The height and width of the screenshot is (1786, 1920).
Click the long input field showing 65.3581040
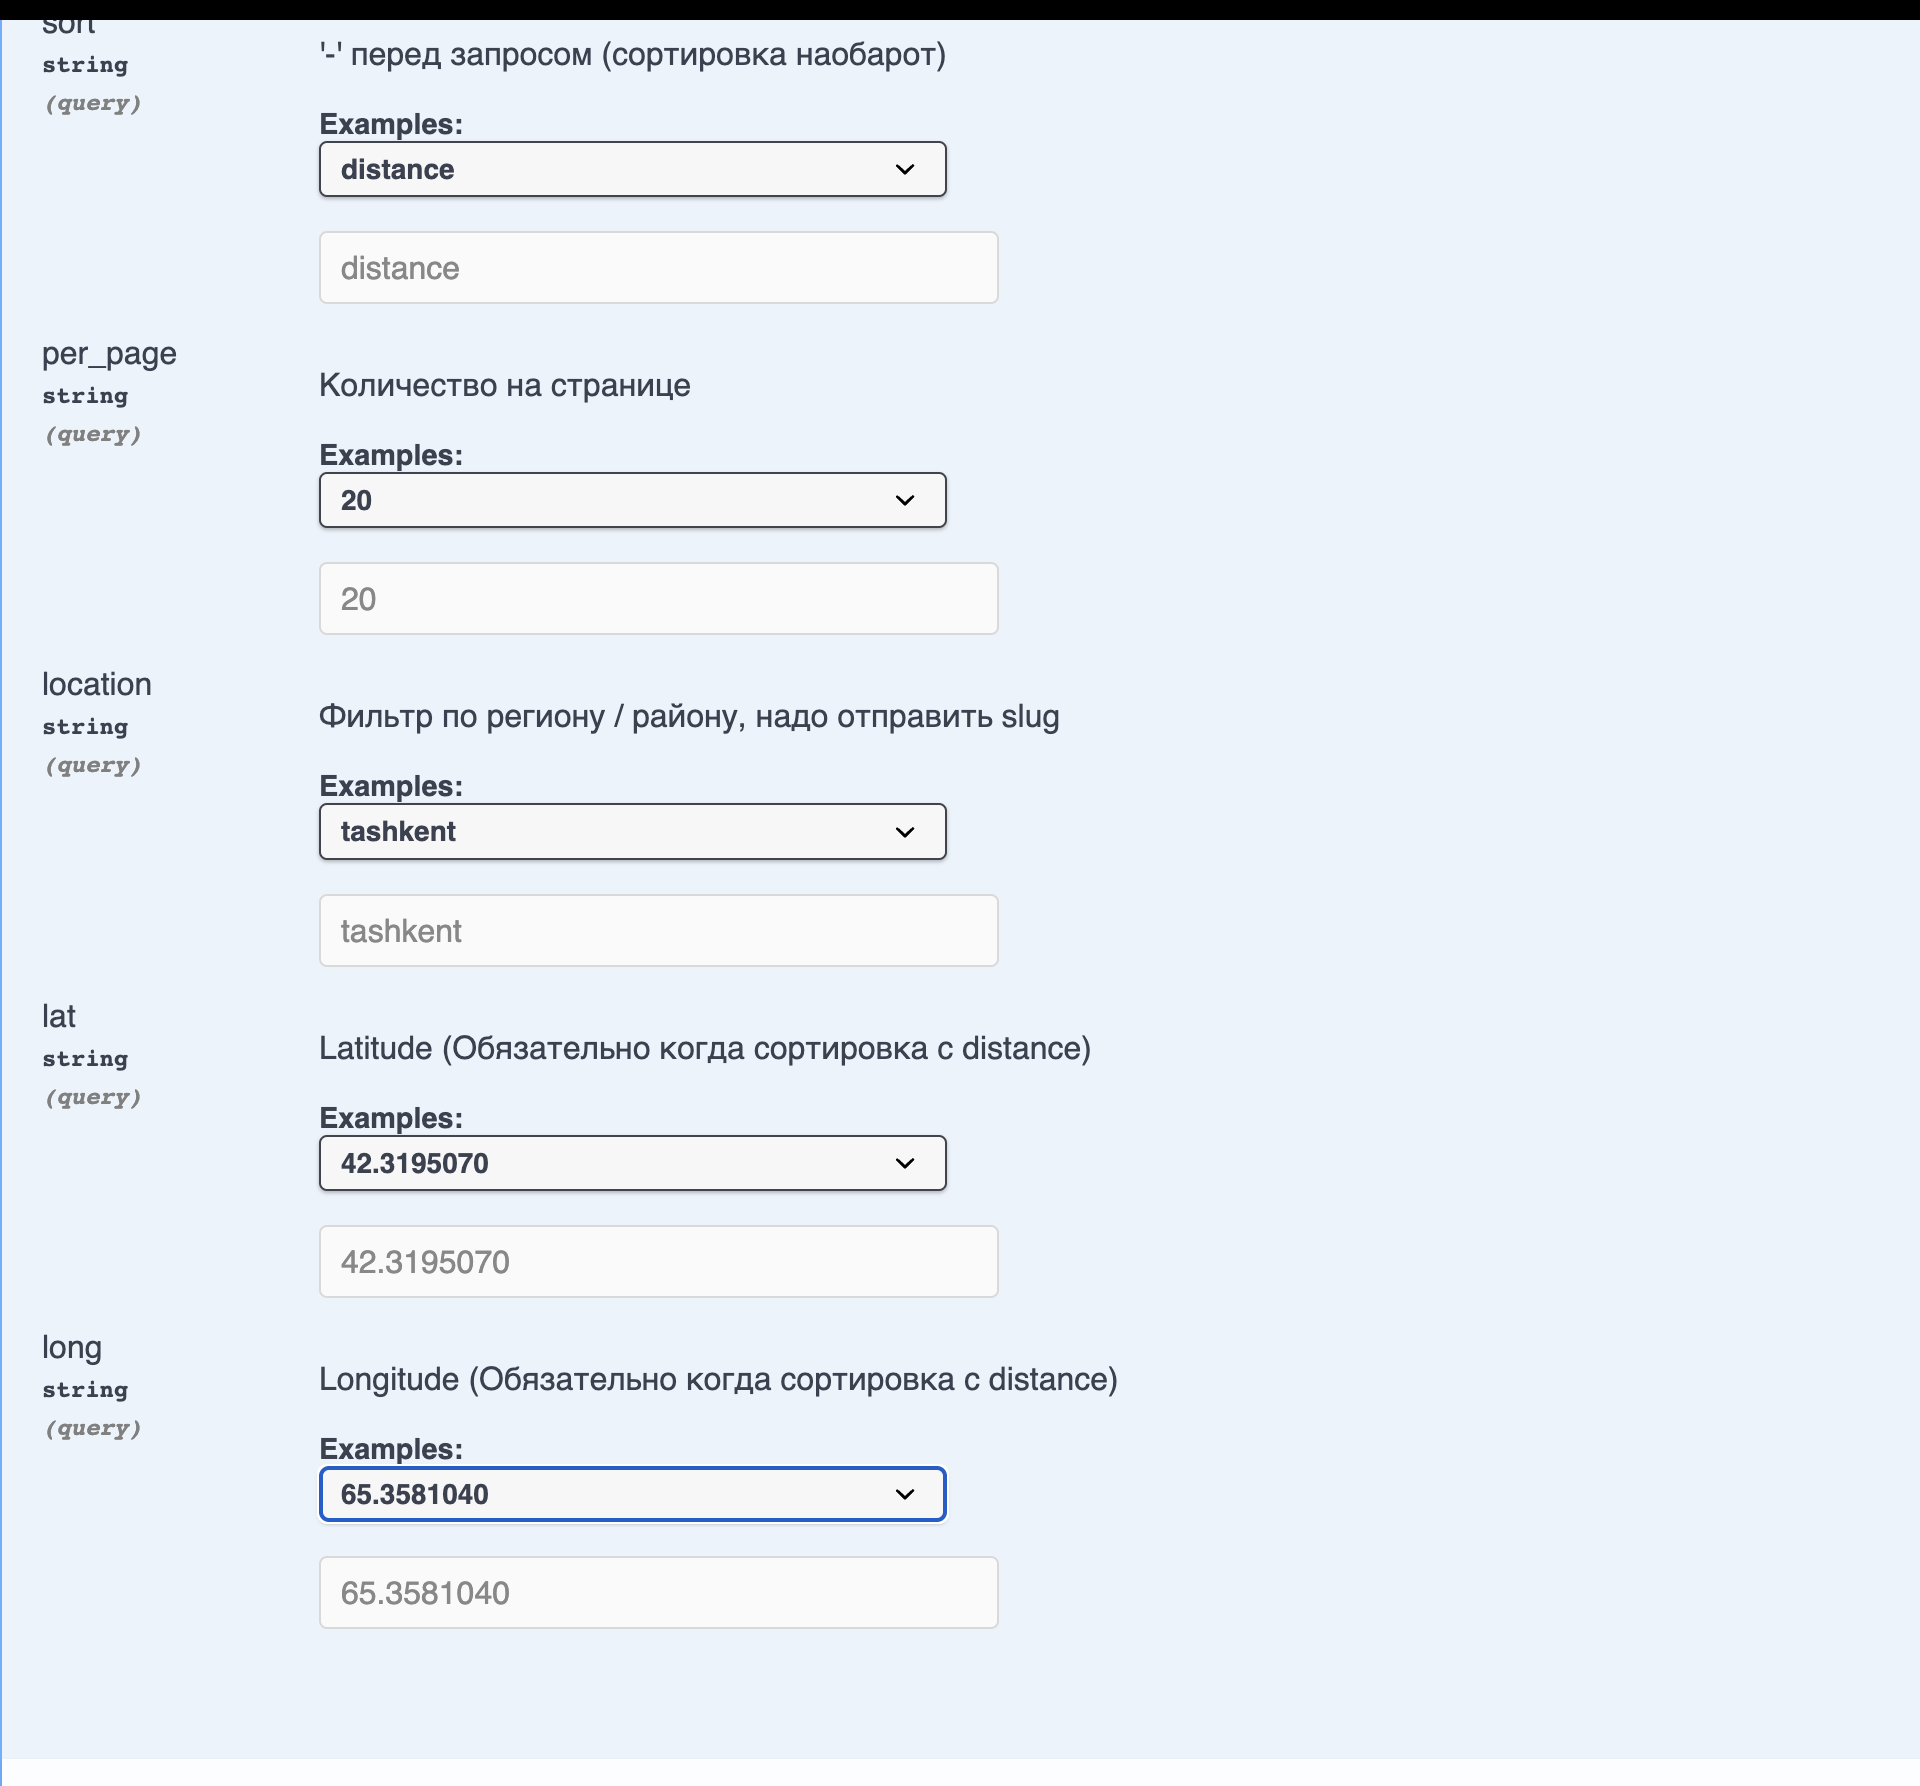point(658,1593)
